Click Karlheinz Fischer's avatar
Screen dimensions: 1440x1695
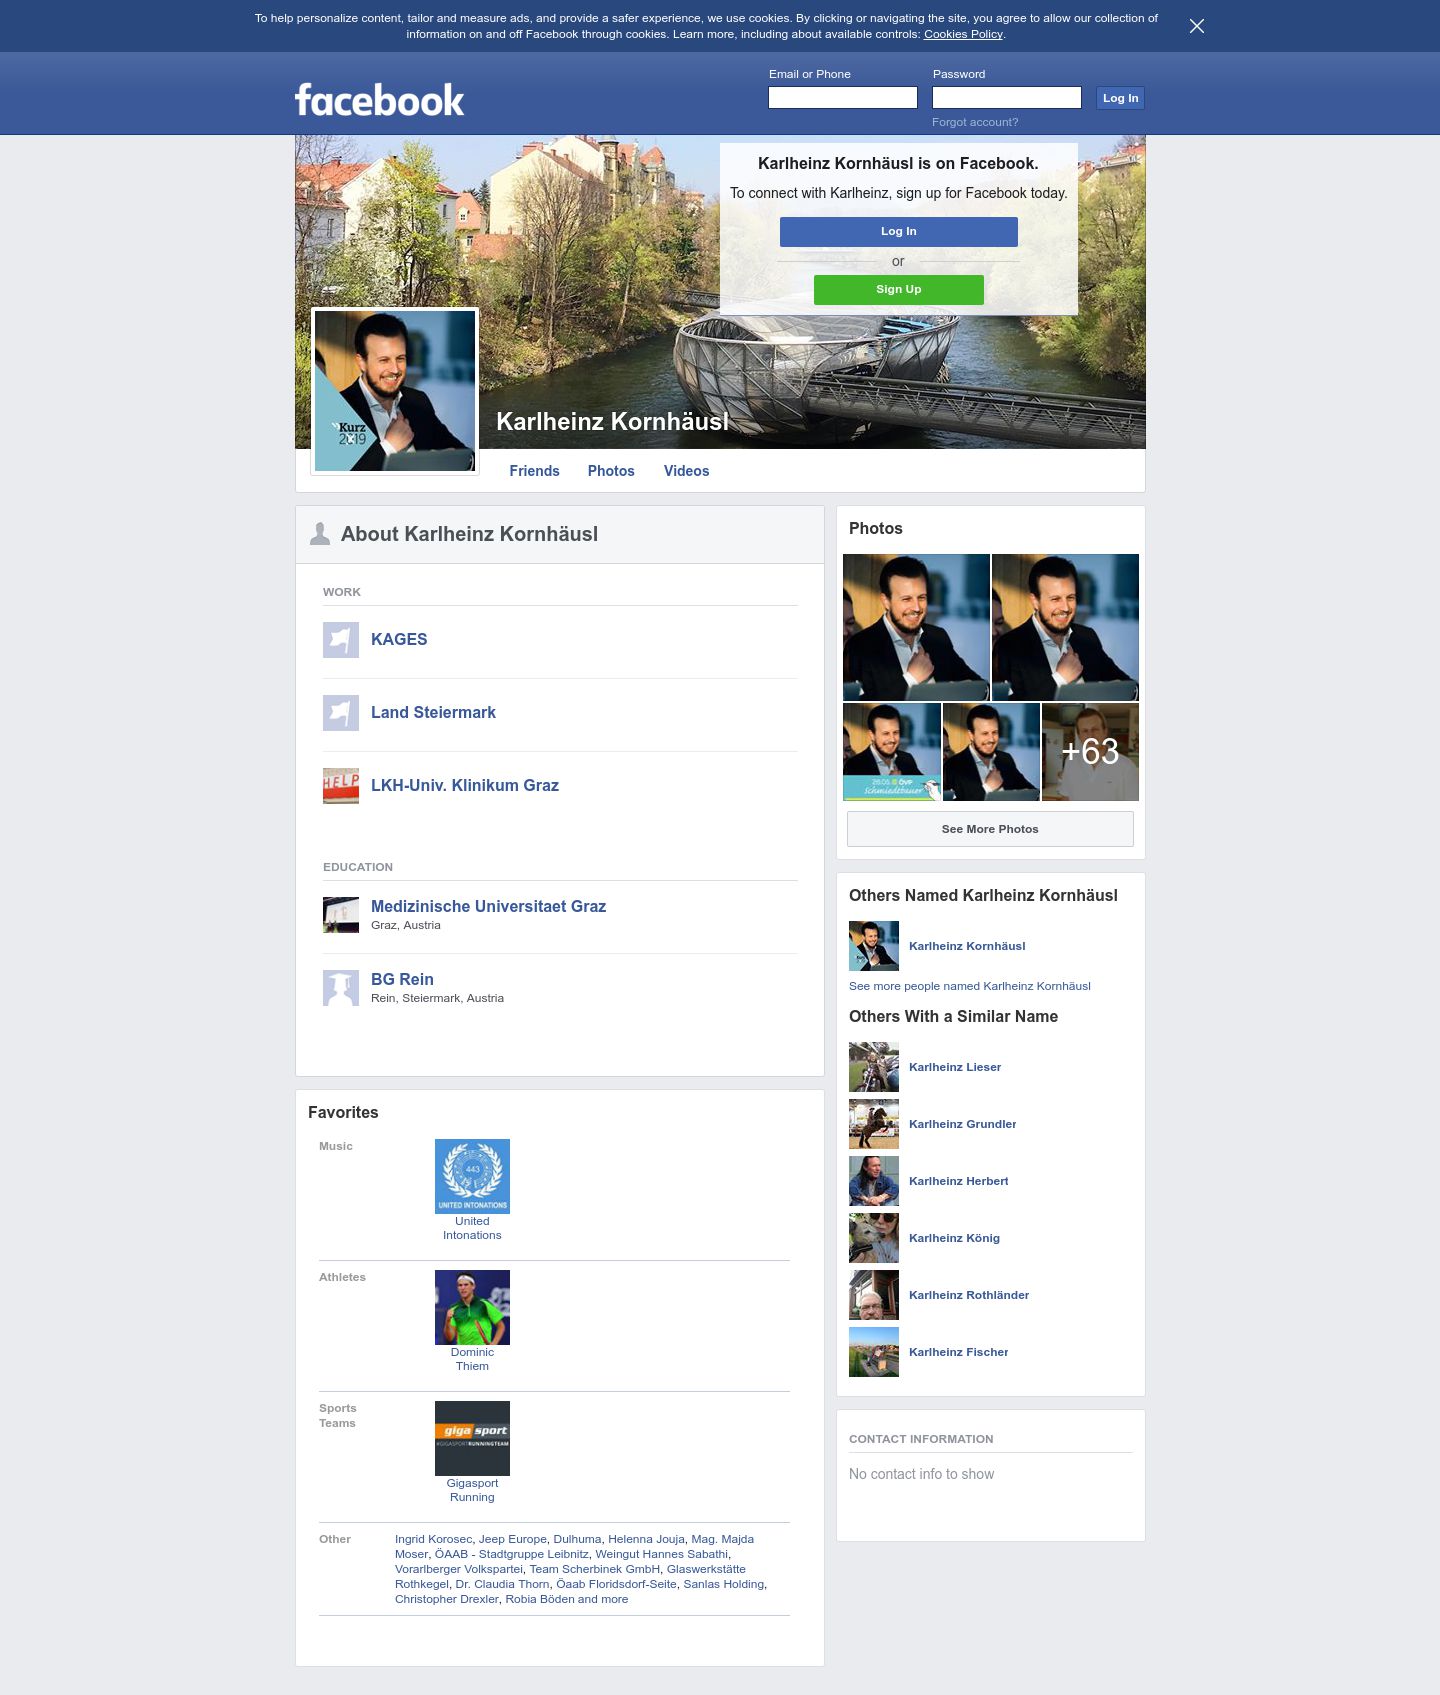pyautogui.click(x=874, y=1352)
